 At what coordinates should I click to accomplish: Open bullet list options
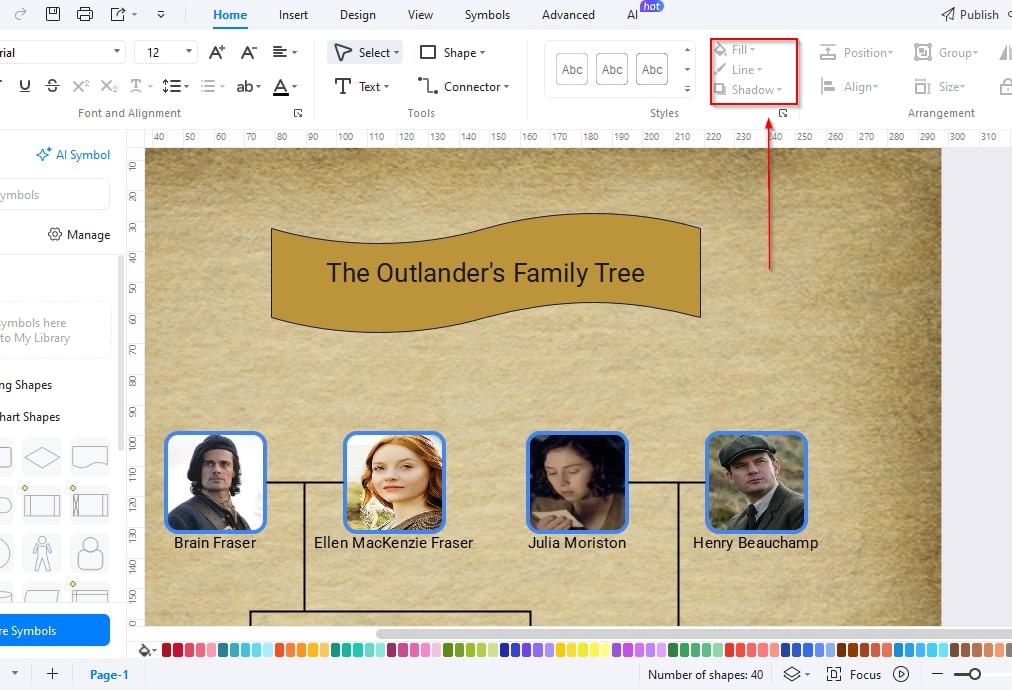[212, 86]
